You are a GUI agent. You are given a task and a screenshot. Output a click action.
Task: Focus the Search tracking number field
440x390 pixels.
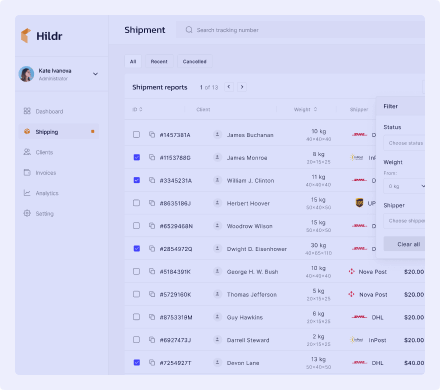click(300, 30)
